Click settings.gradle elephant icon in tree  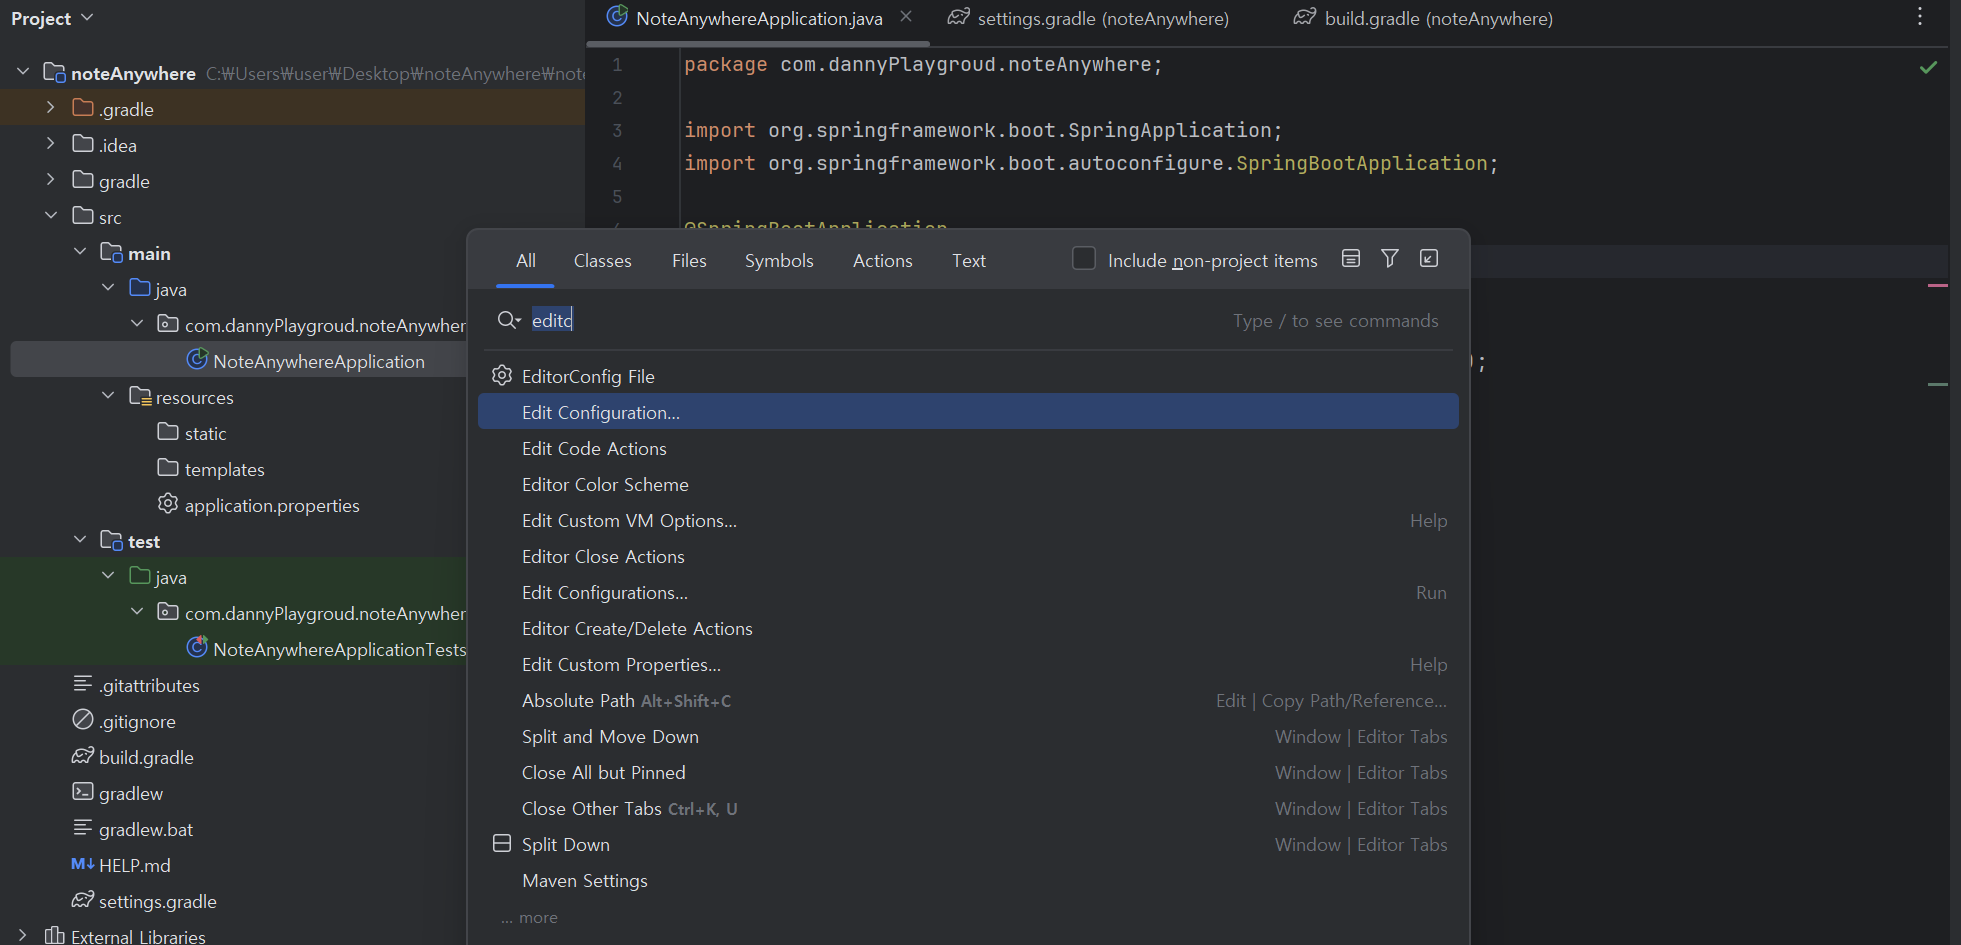coord(83,900)
